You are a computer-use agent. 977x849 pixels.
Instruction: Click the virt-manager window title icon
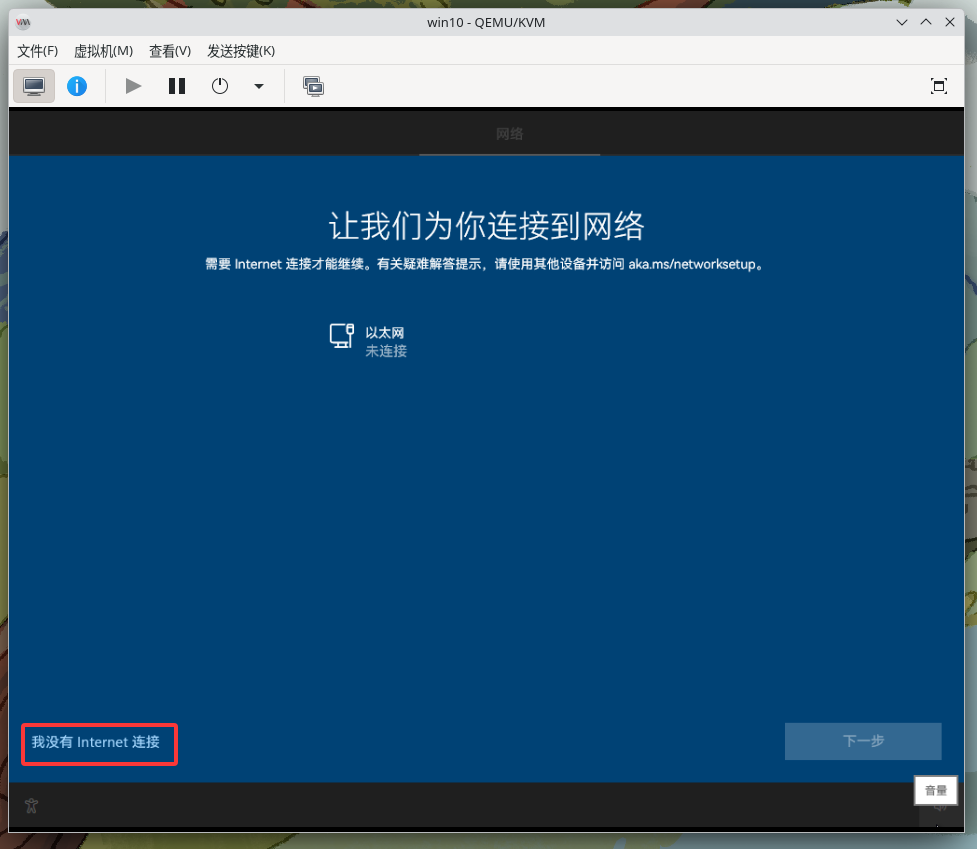pos(23,22)
